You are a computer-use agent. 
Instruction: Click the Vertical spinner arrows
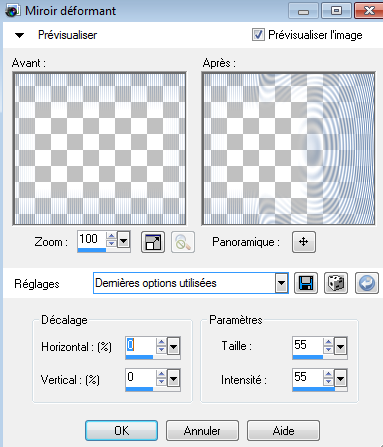point(161,378)
